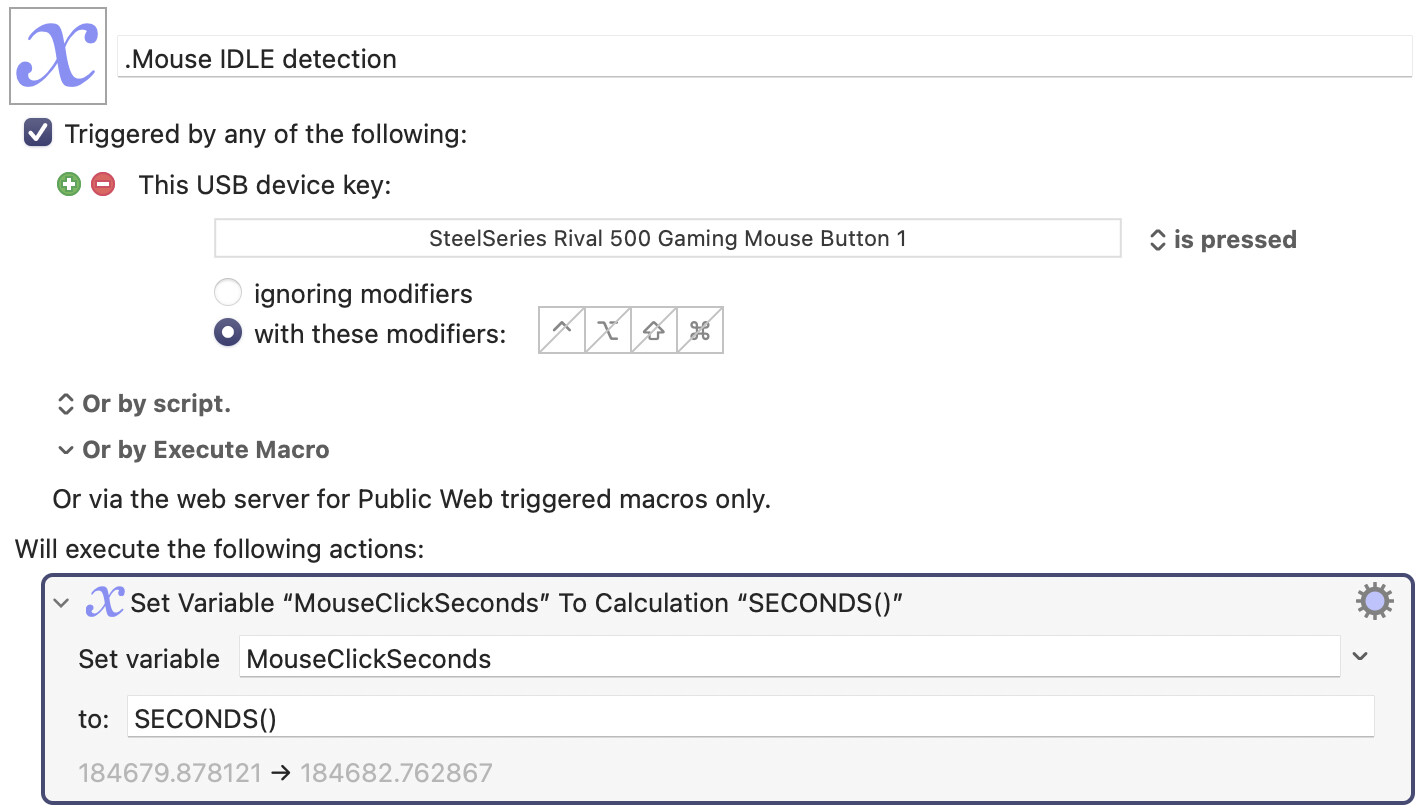Collapse the Set Variable action
The image size is (1424, 810).
[x=62, y=603]
